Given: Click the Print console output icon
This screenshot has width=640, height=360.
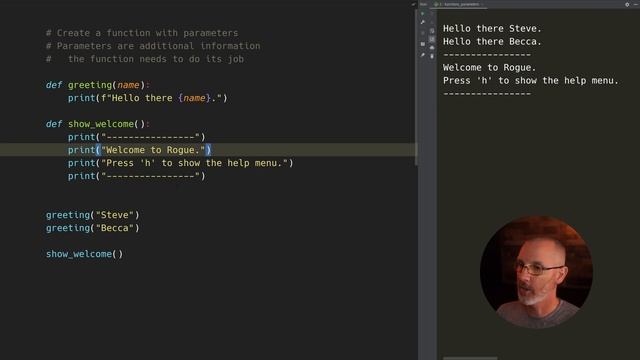Looking at the screenshot, I should pyautogui.click(x=432, y=48).
